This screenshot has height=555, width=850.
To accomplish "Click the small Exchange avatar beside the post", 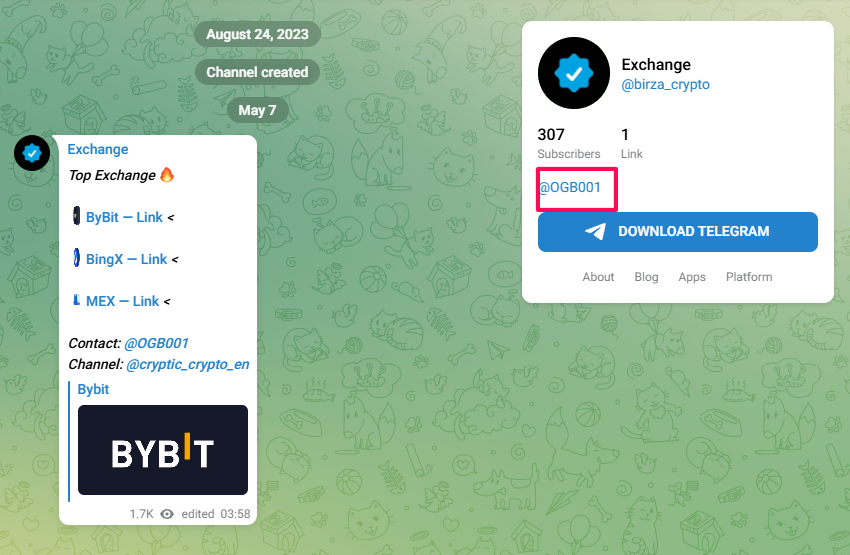I will pyautogui.click(x=32, y=153).
